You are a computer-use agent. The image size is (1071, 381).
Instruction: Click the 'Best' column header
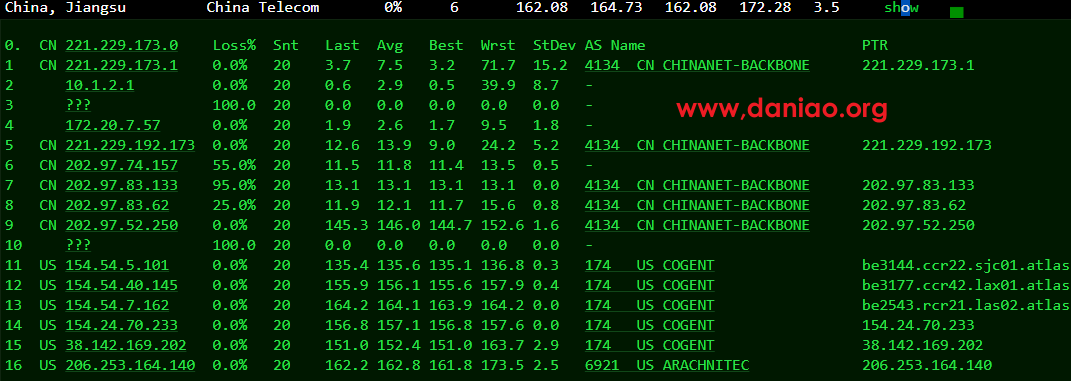pyautogui.click(x=446, y=45)
